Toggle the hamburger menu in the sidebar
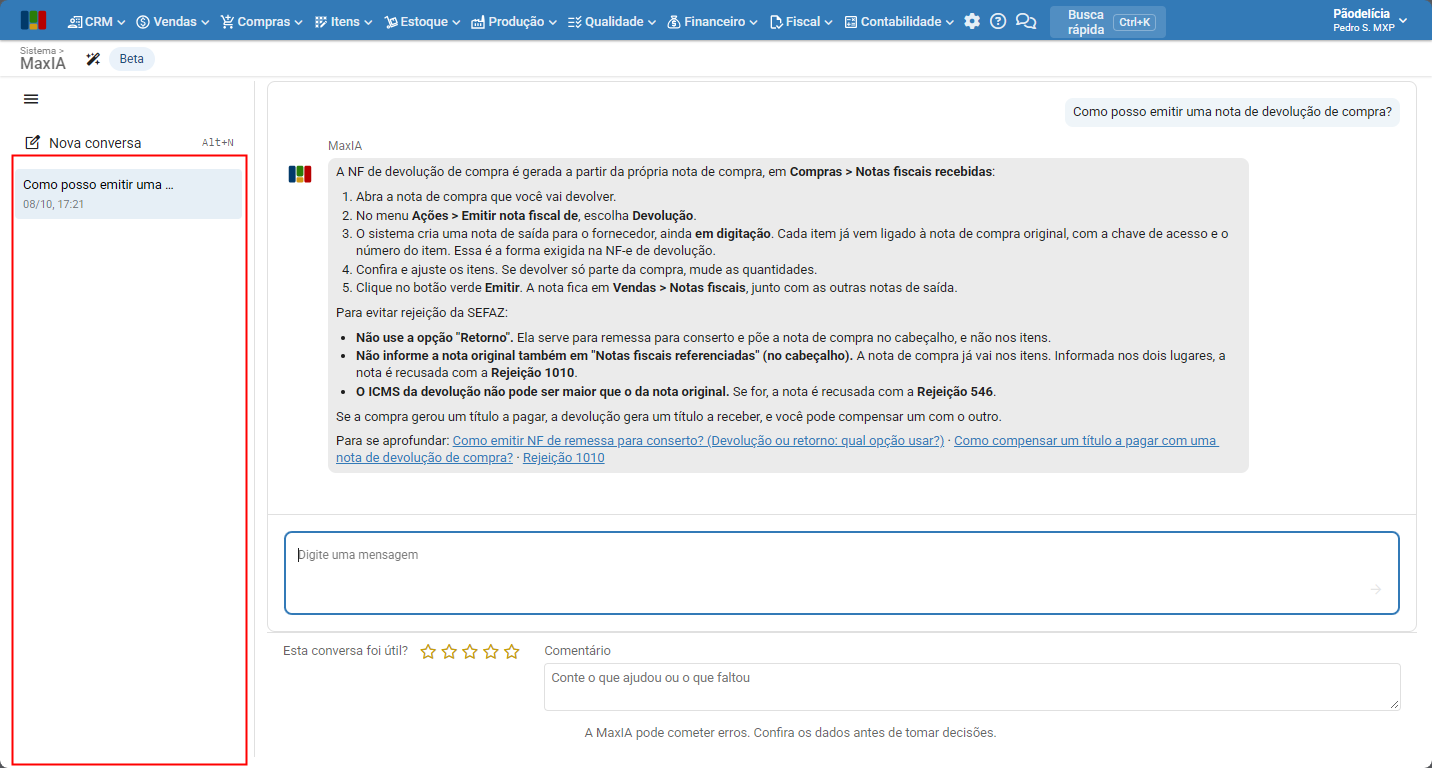 point(31,99)
